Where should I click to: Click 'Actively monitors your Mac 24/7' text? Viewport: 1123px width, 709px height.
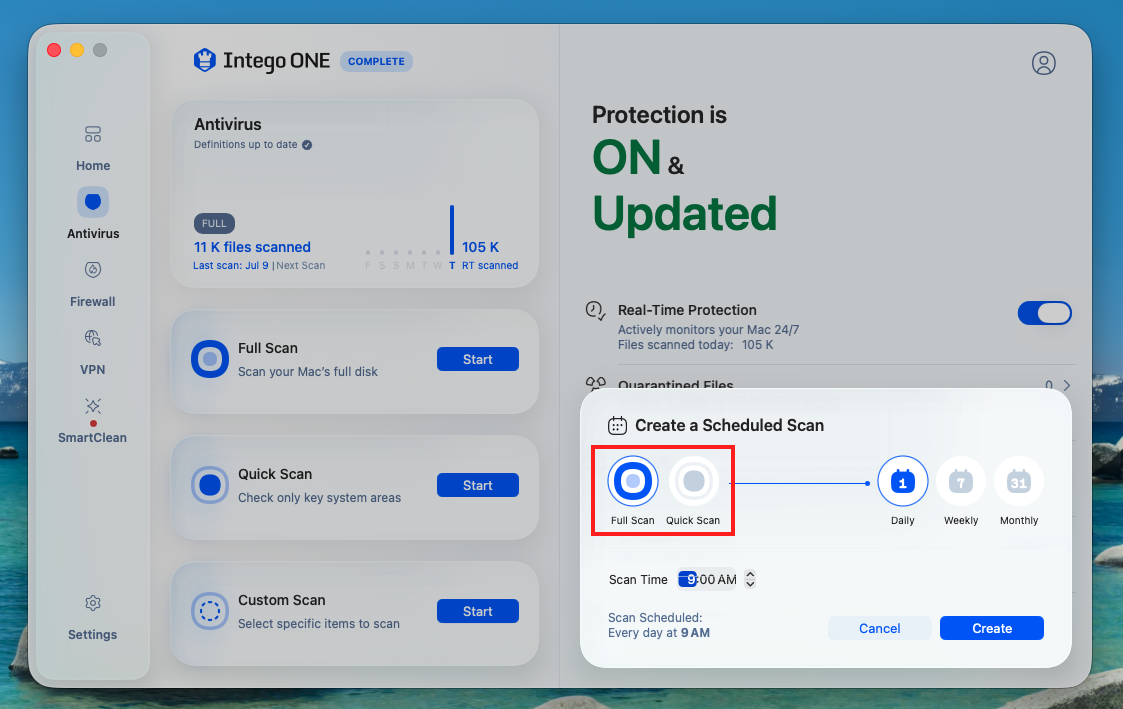point(708,329)
